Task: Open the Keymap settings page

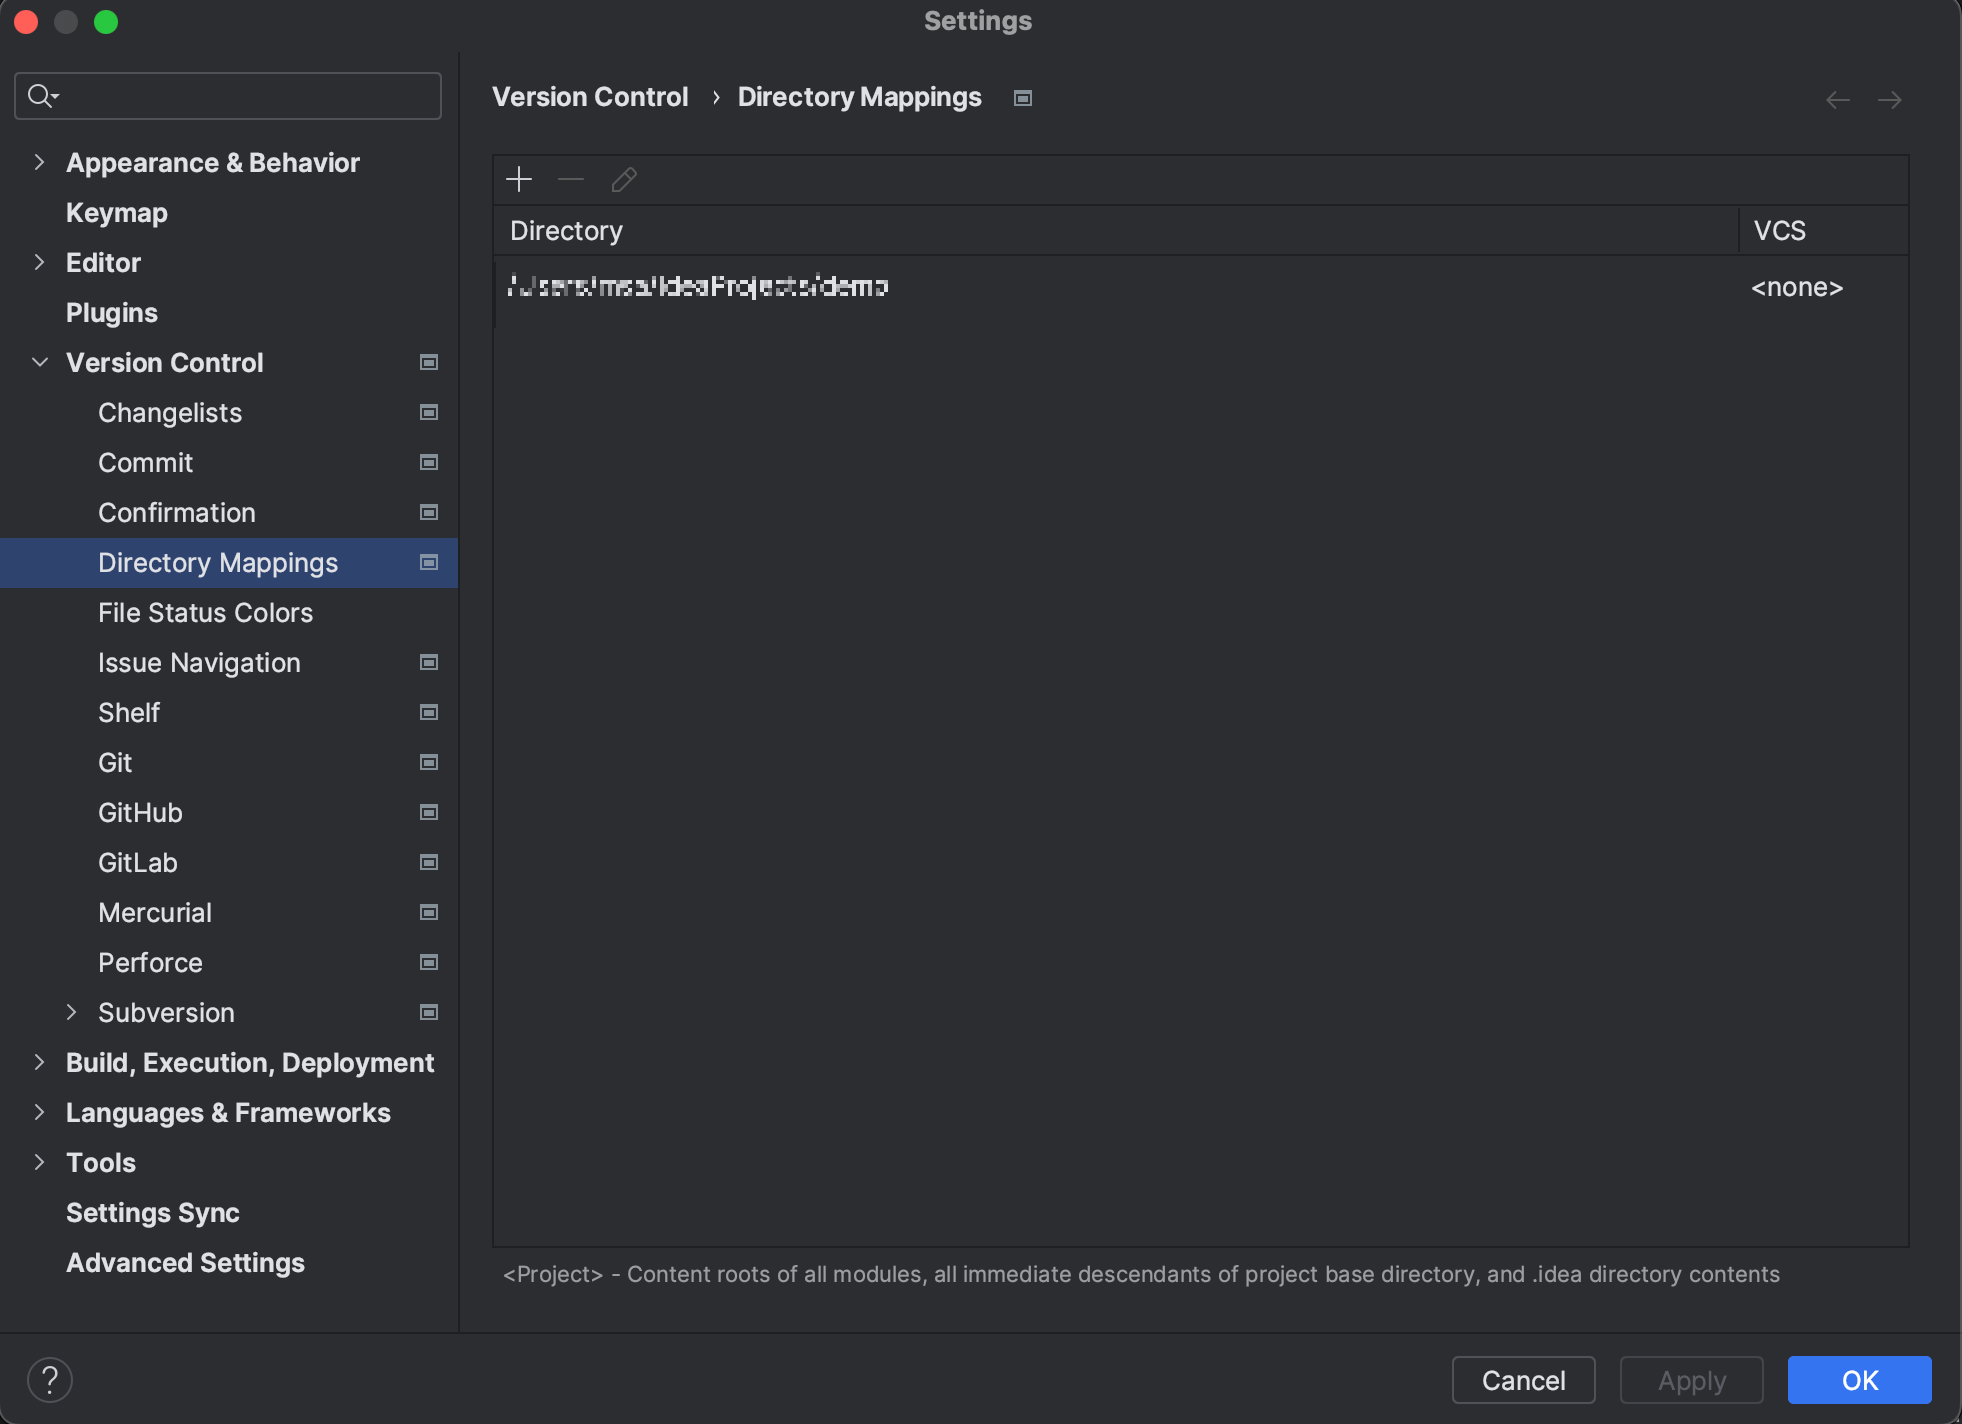Action: coord(116,213)
